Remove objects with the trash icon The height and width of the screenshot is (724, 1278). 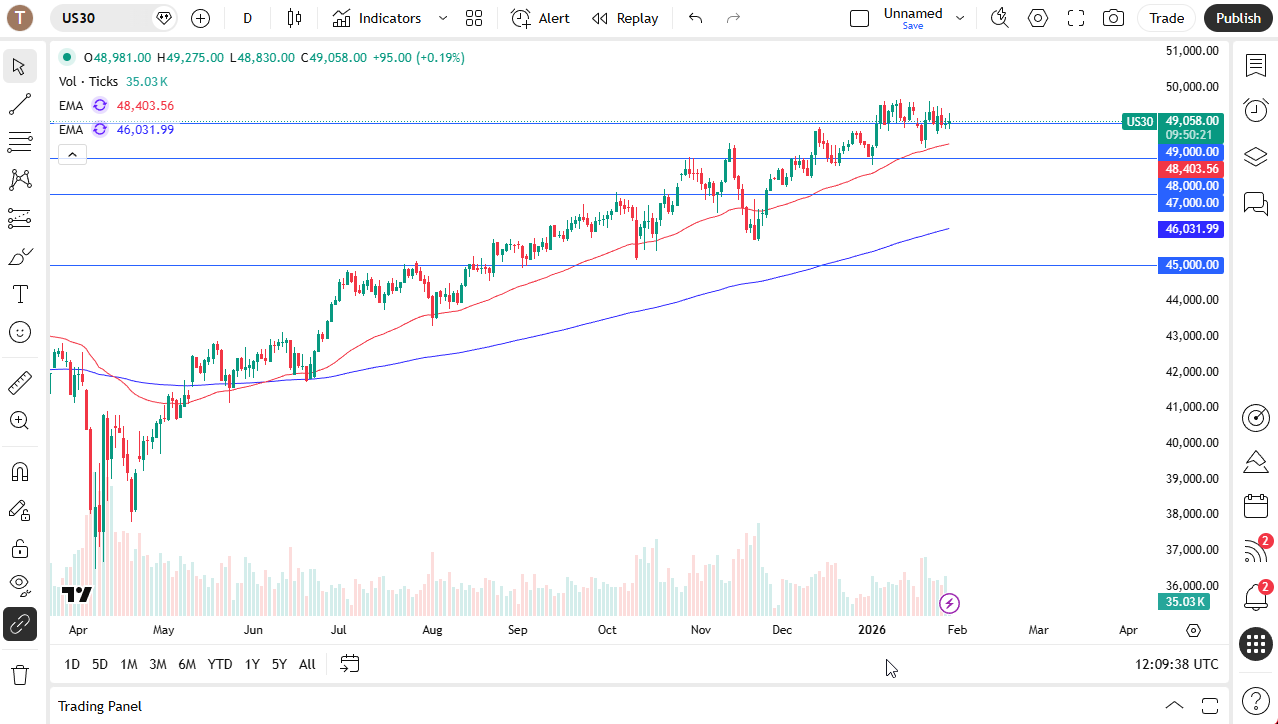pyautogui.click(x=19, y=675)
